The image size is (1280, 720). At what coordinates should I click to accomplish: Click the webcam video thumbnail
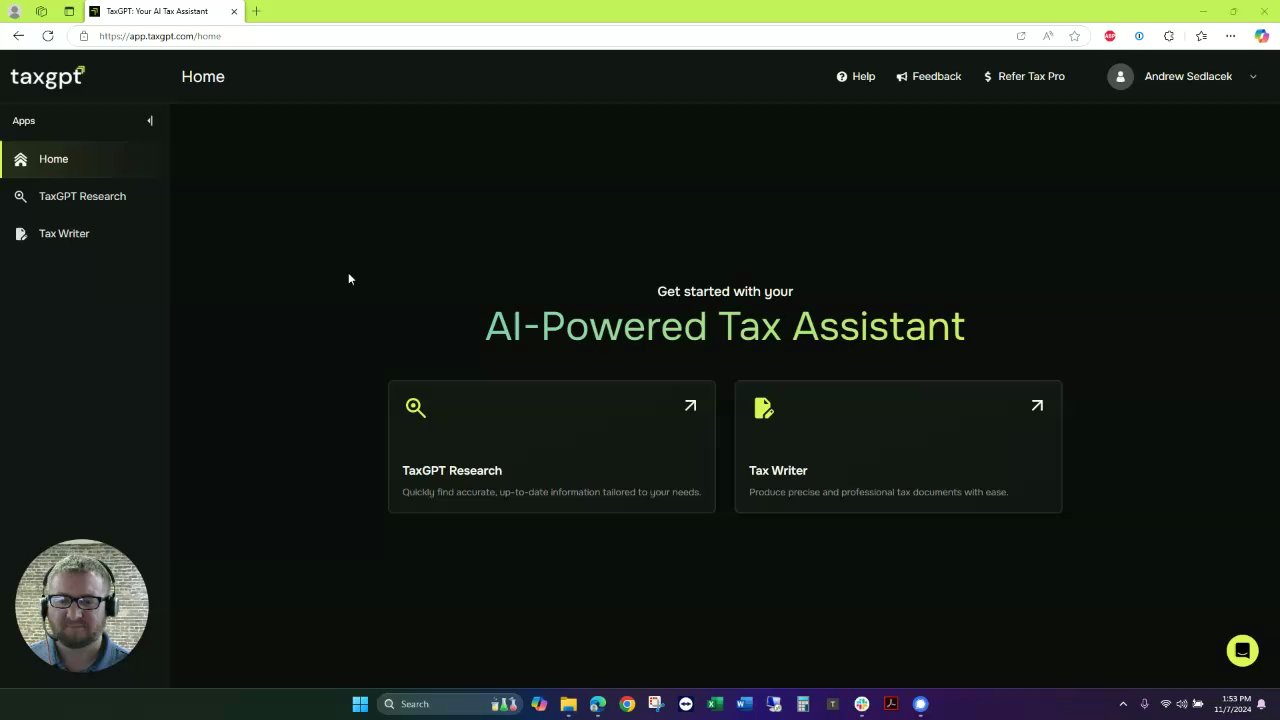tap(82, 606)
